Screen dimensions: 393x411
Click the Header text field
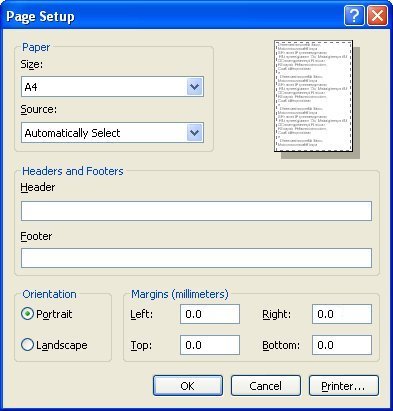pyautogui.click(x=196, y=211)
